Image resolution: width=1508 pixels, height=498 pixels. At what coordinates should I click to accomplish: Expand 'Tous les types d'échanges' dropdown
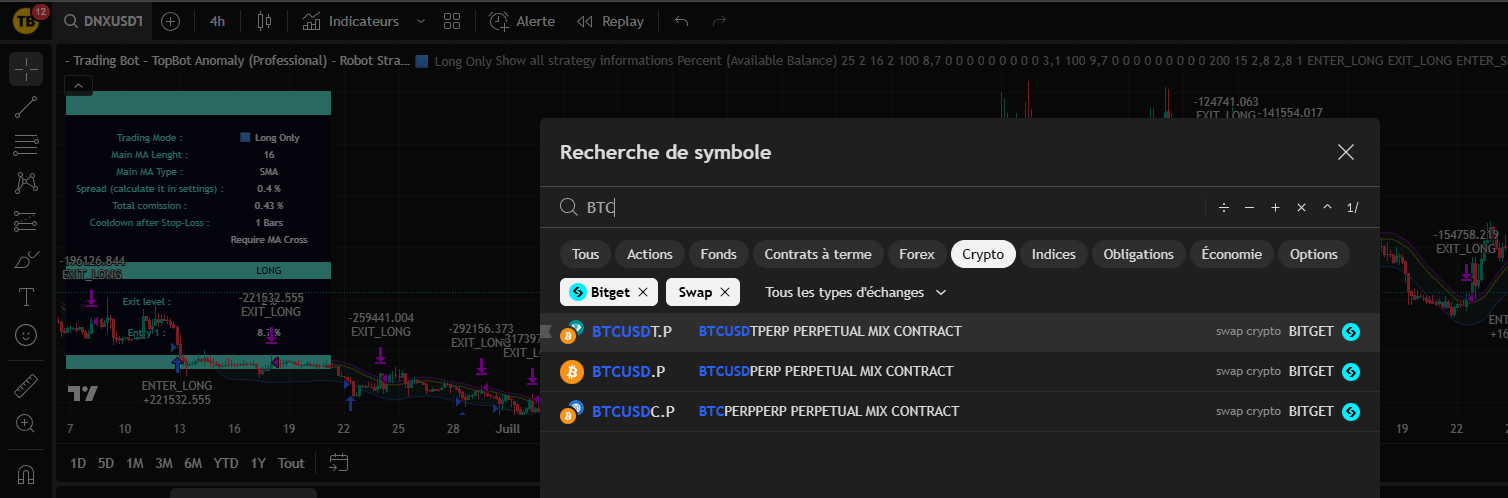point(855,292)
